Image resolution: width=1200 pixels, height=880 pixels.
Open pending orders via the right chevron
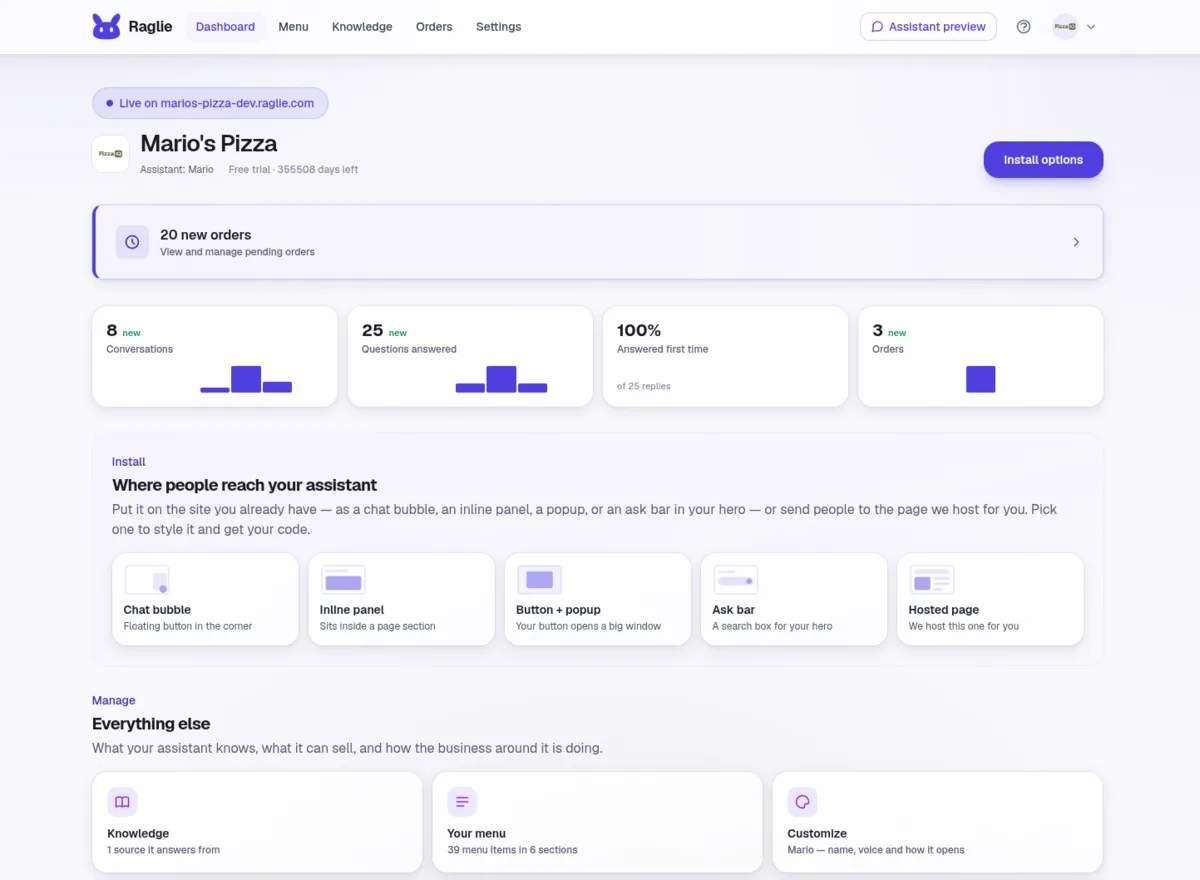pyautogui.click(x=1076, y=242)
